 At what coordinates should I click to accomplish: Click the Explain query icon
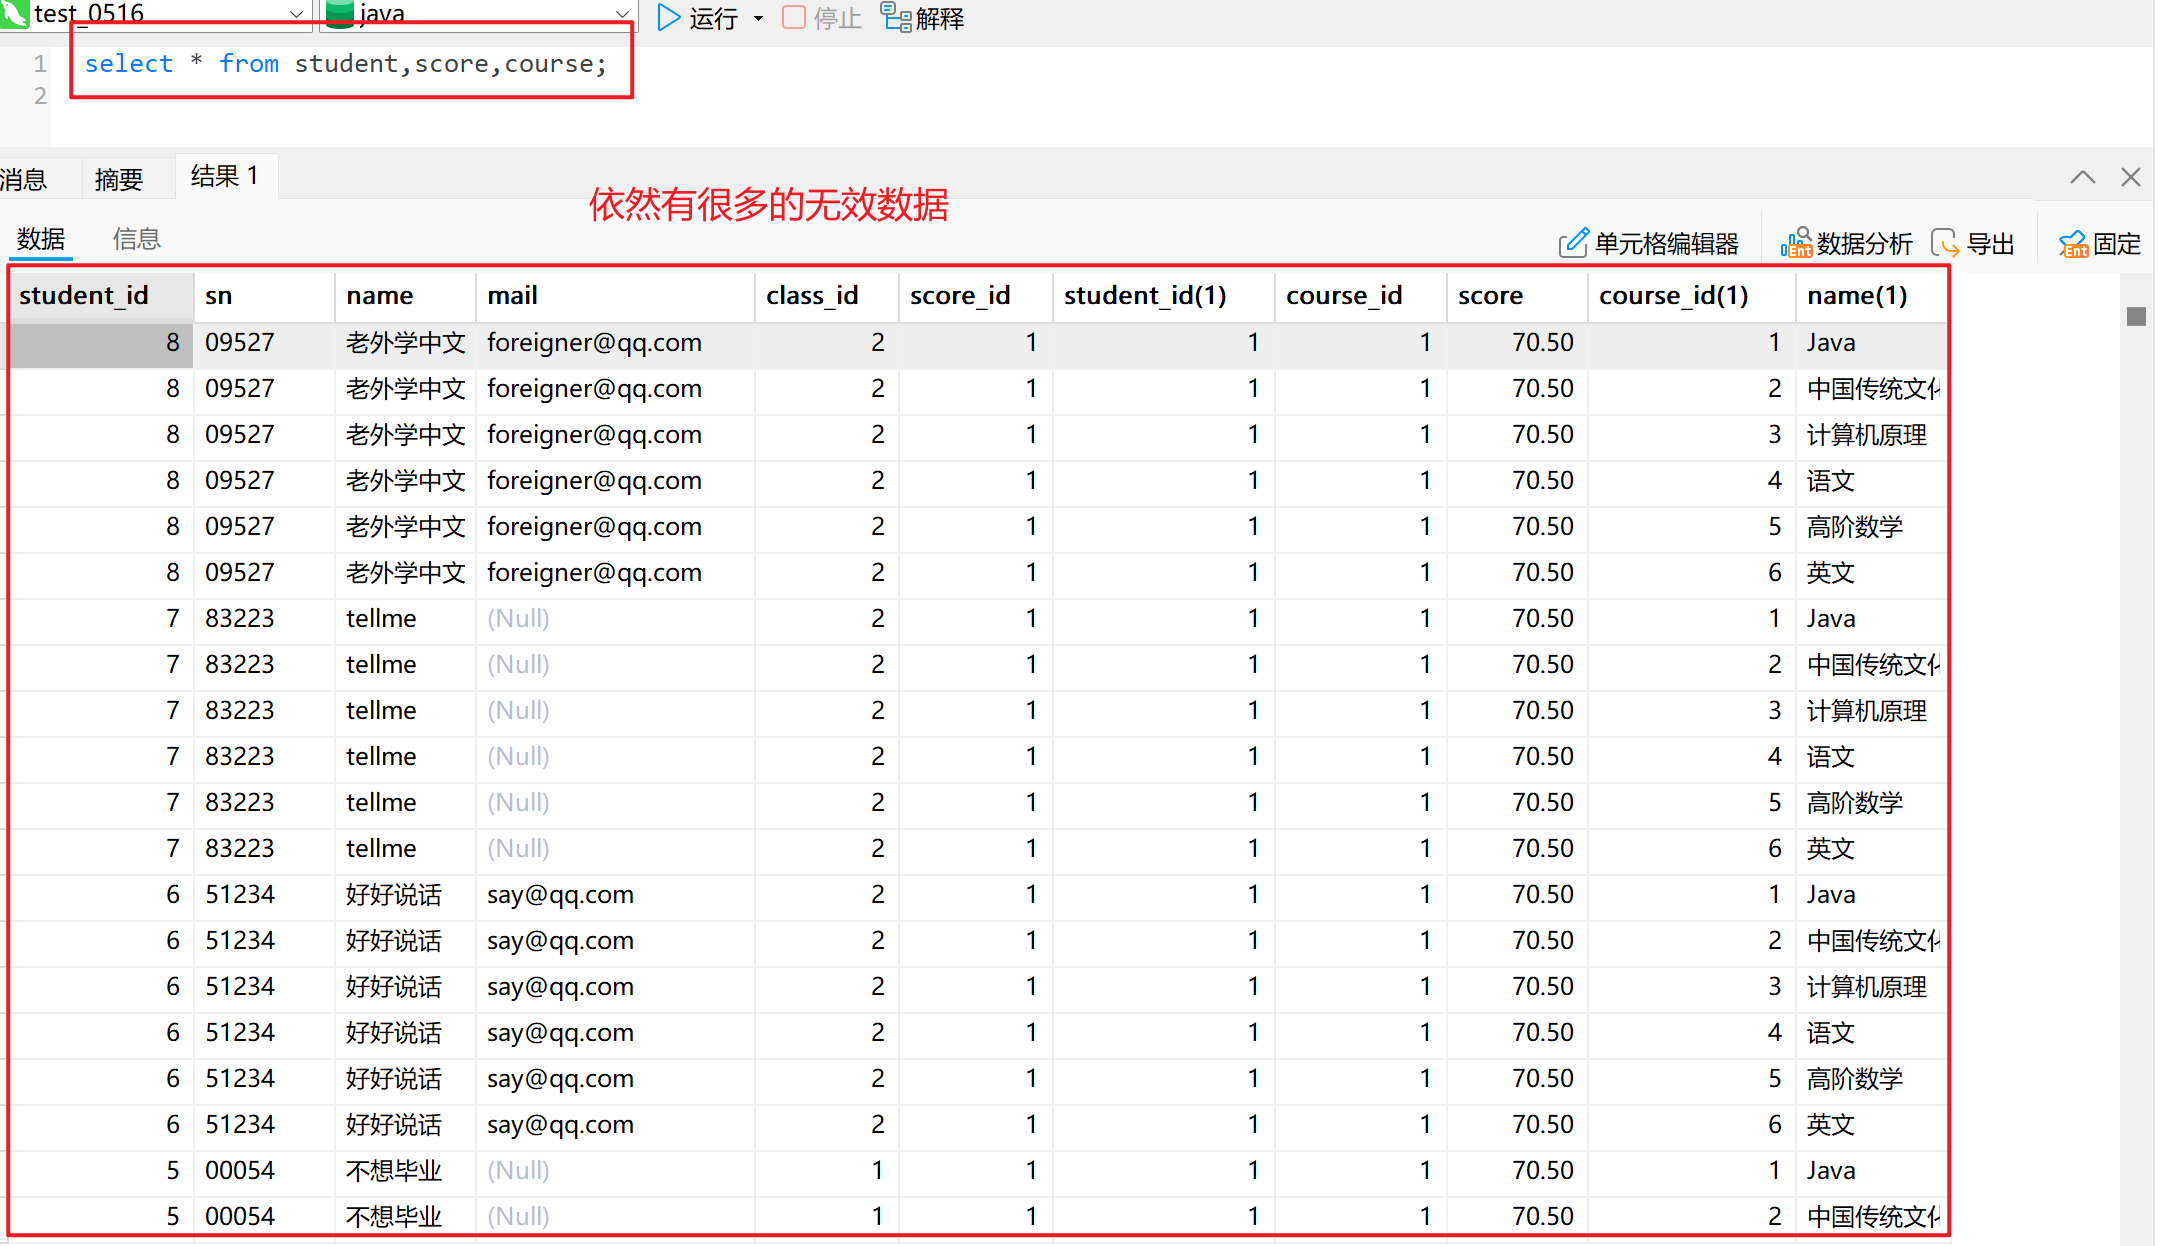895,17
